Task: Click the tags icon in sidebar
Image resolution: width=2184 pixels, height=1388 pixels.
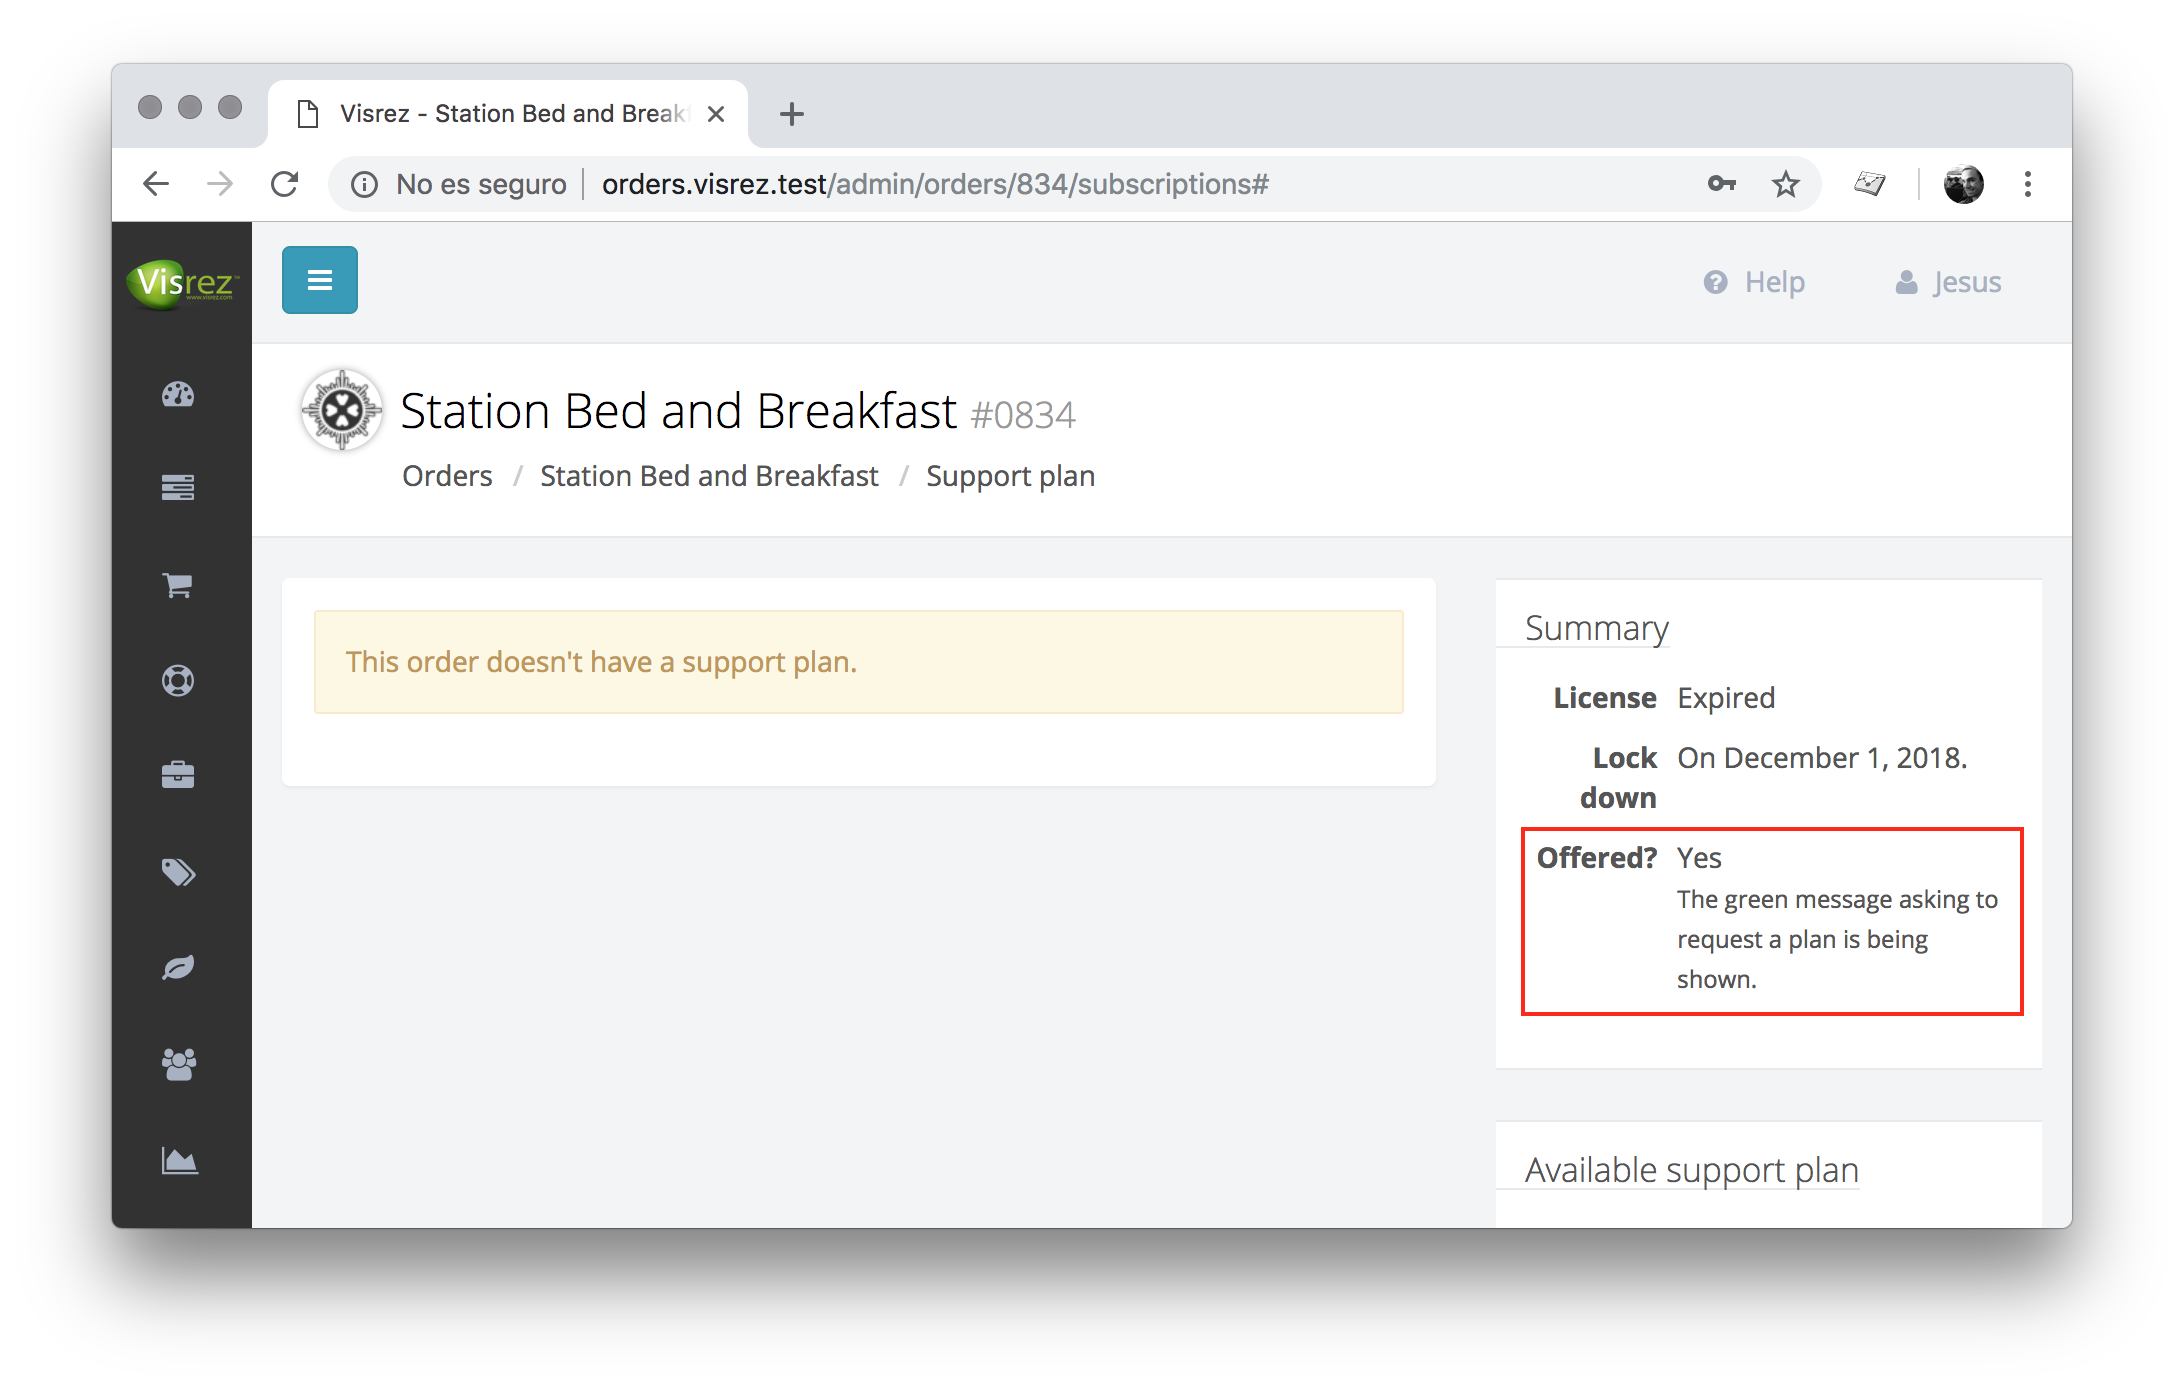Action: pyautogui.click(x=179, y=872)
